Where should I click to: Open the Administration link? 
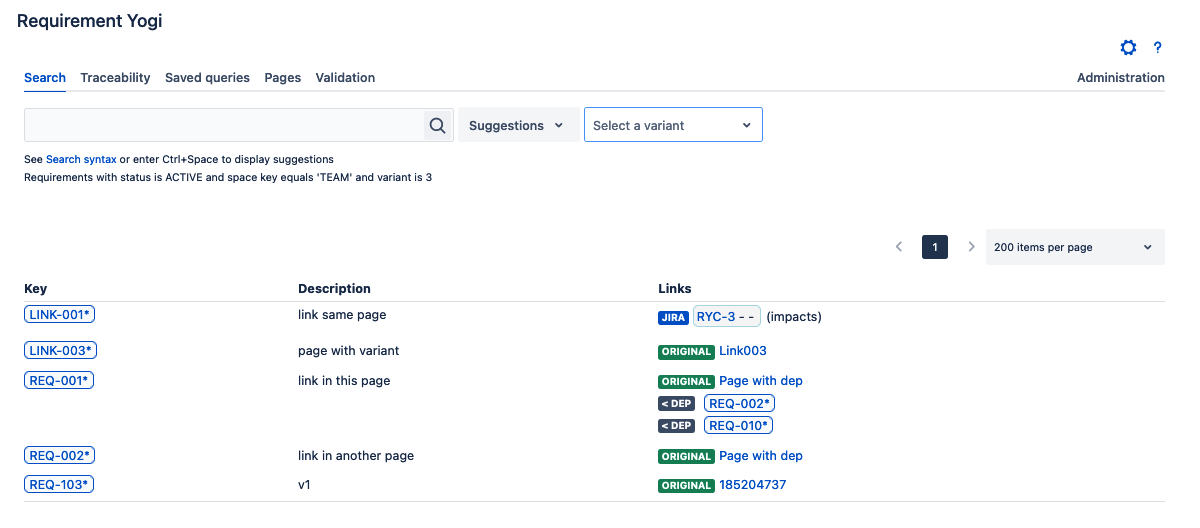pos(1120,78)
